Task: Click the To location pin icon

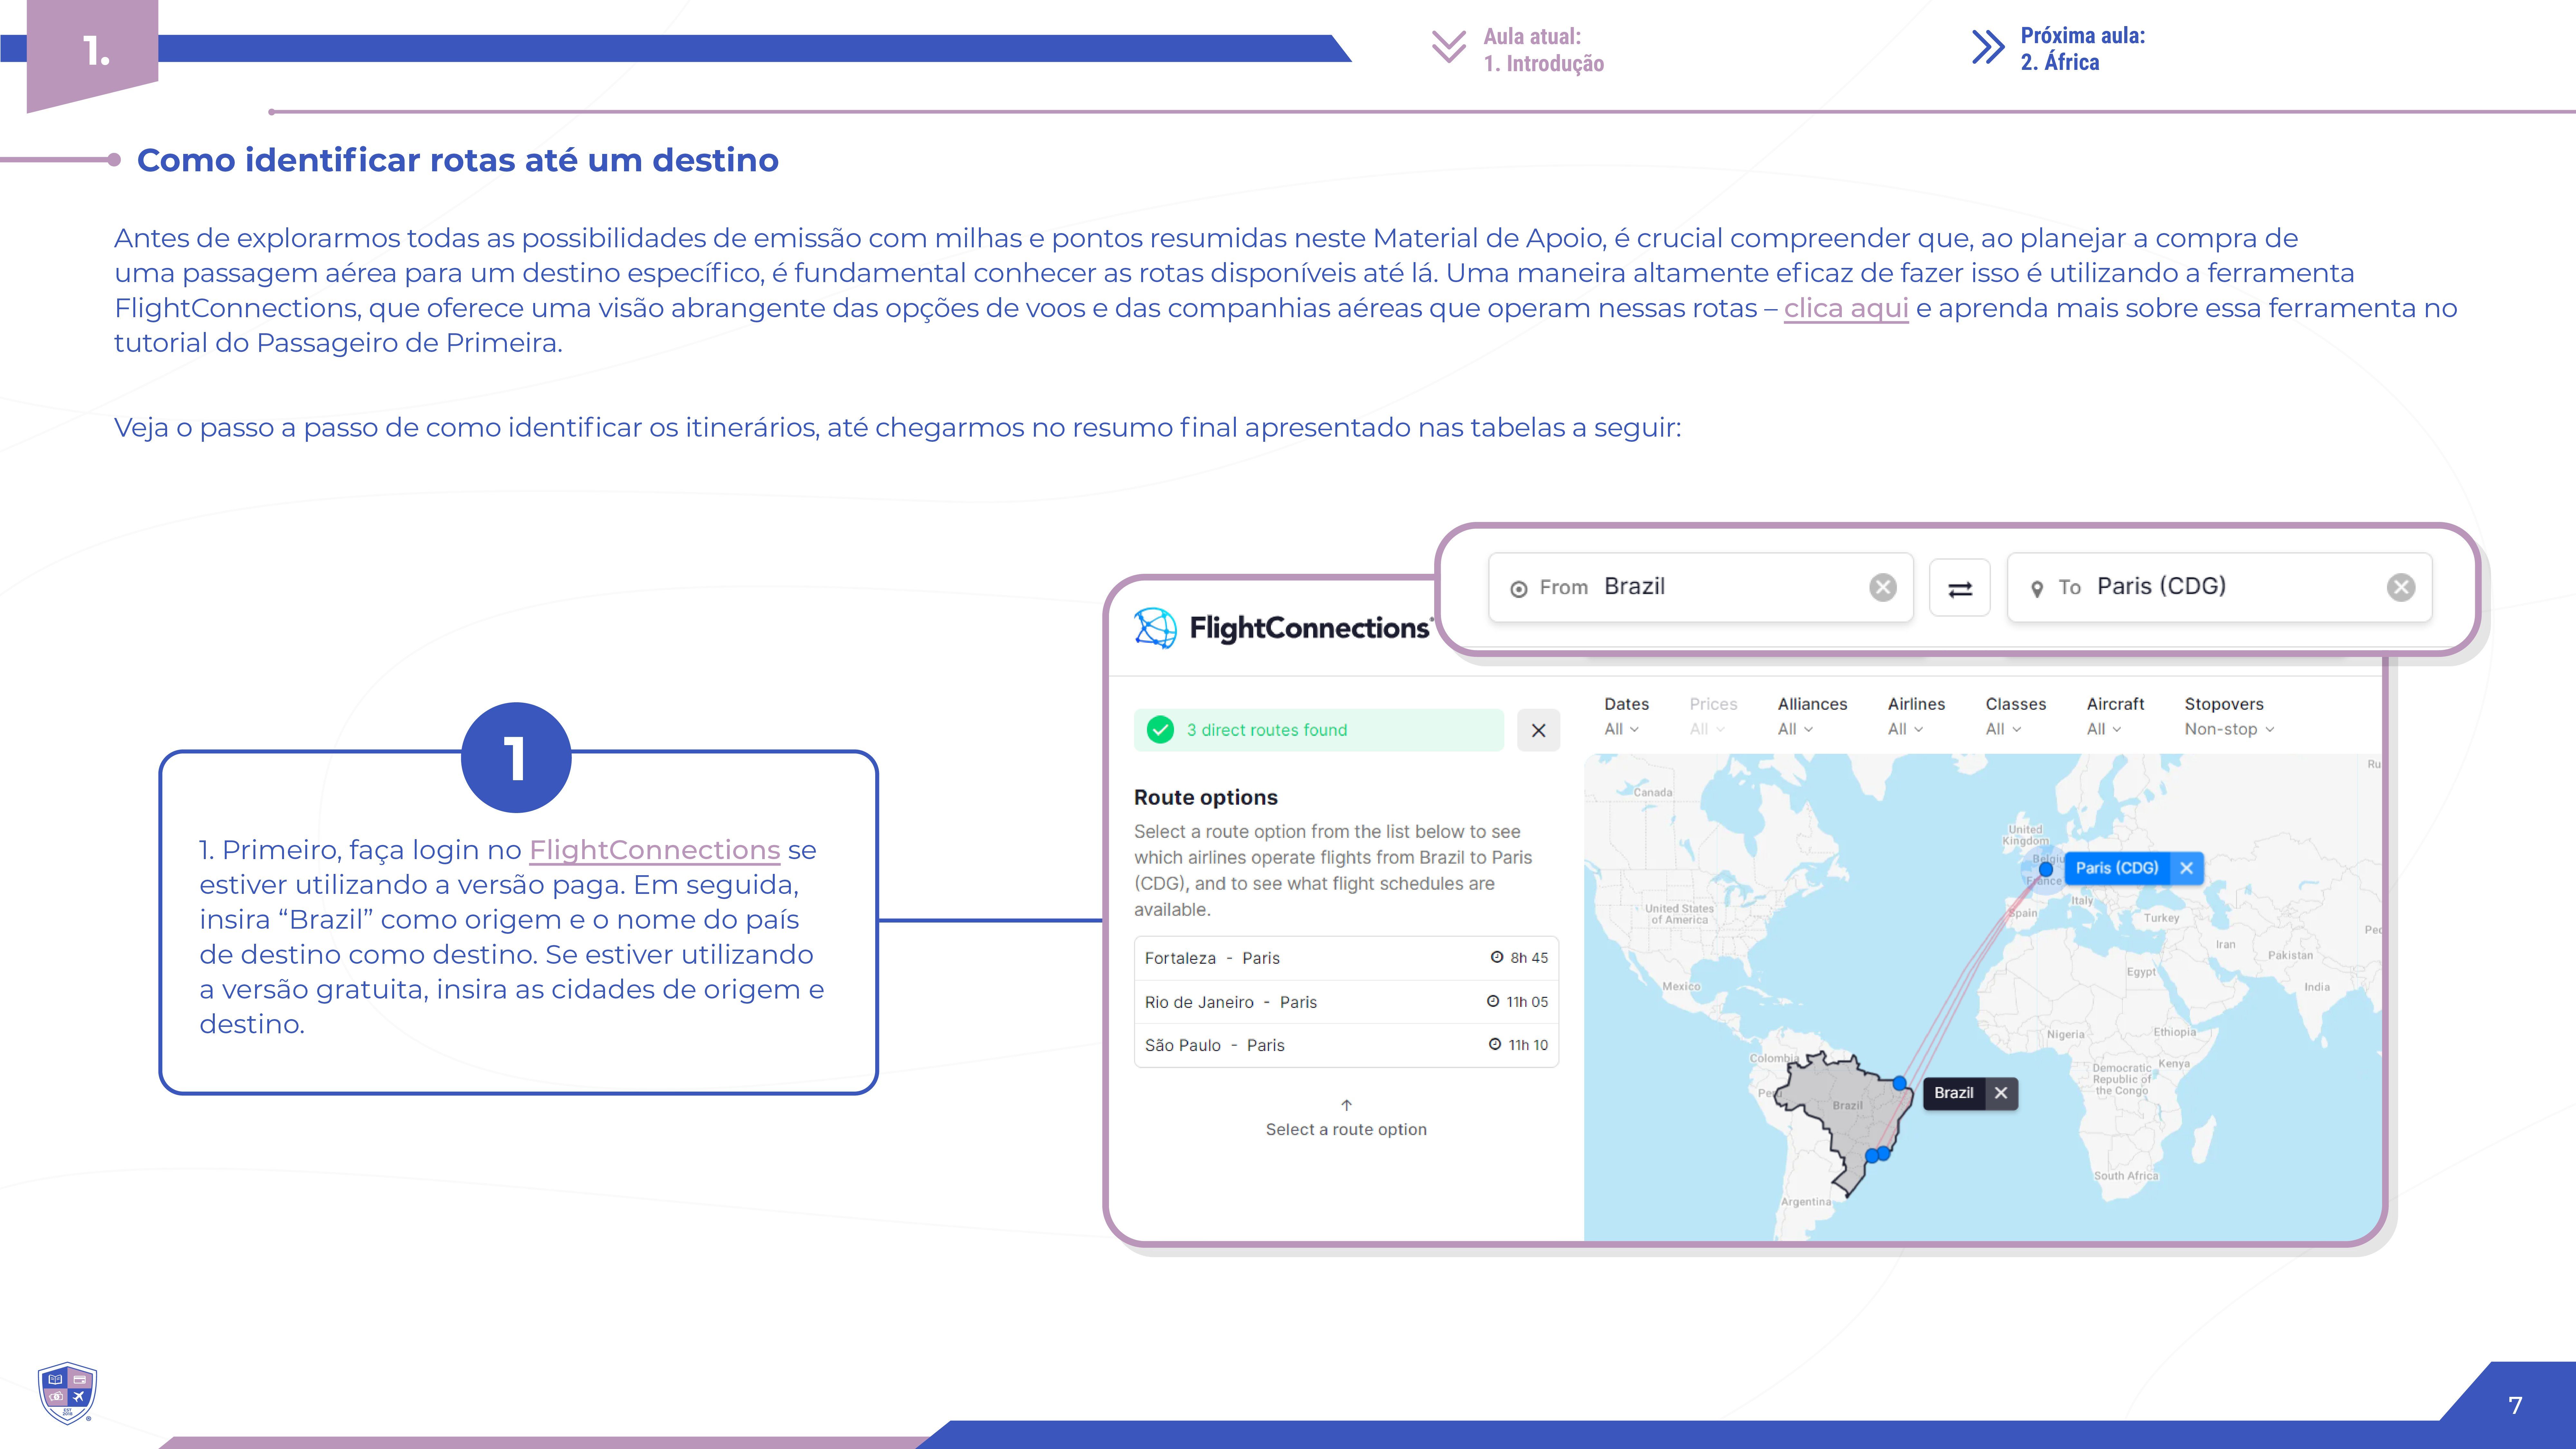Action: 2037,589
